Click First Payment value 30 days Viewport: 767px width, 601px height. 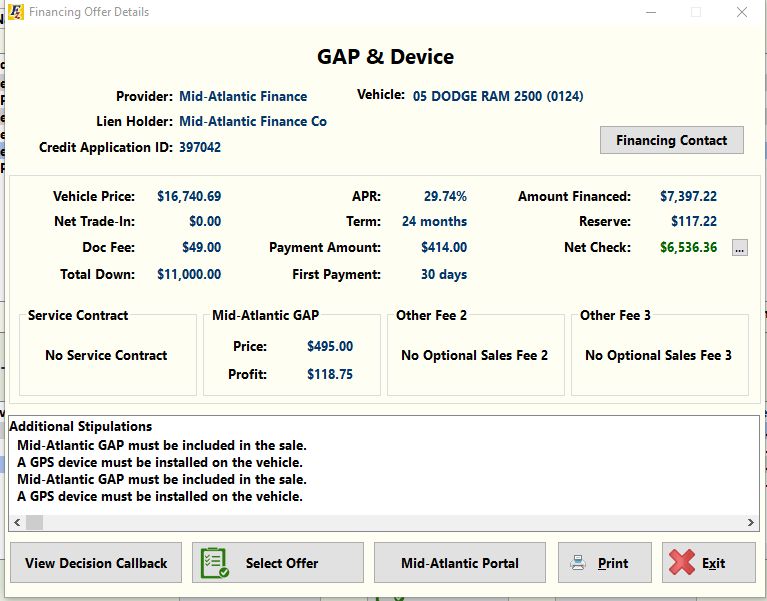pos(444,274)
